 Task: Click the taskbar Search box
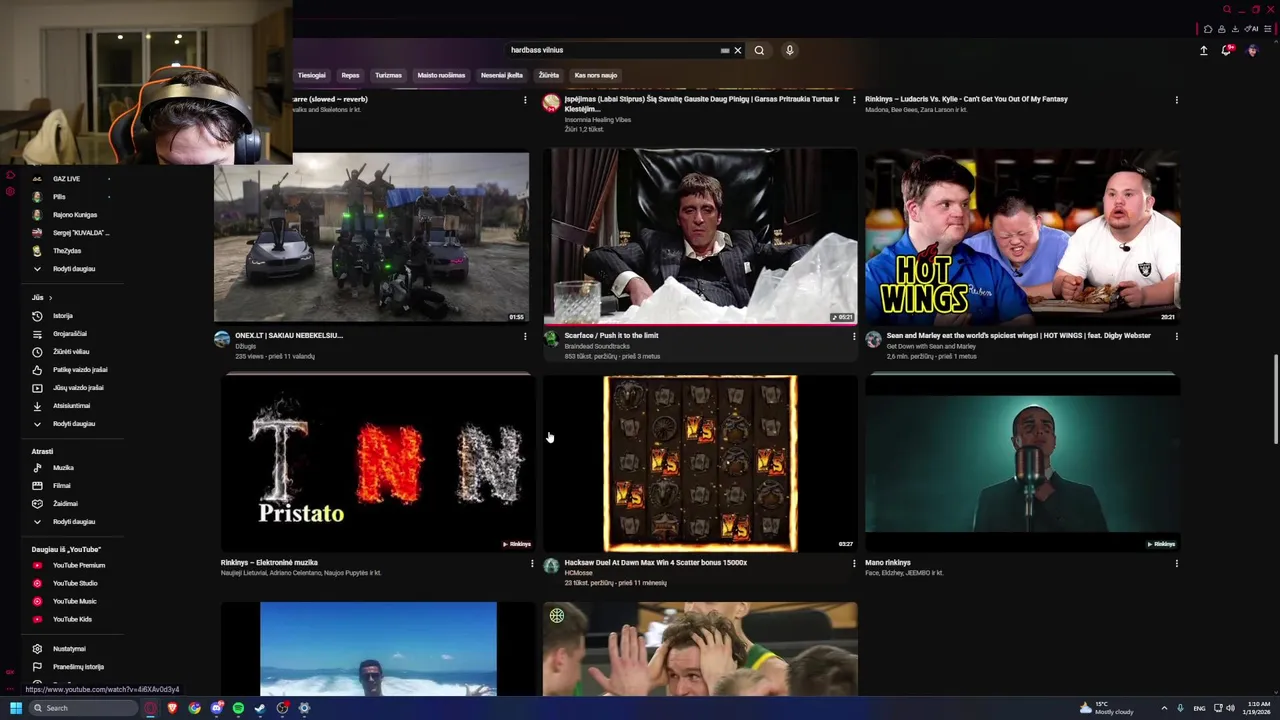[x=82, y=708]
